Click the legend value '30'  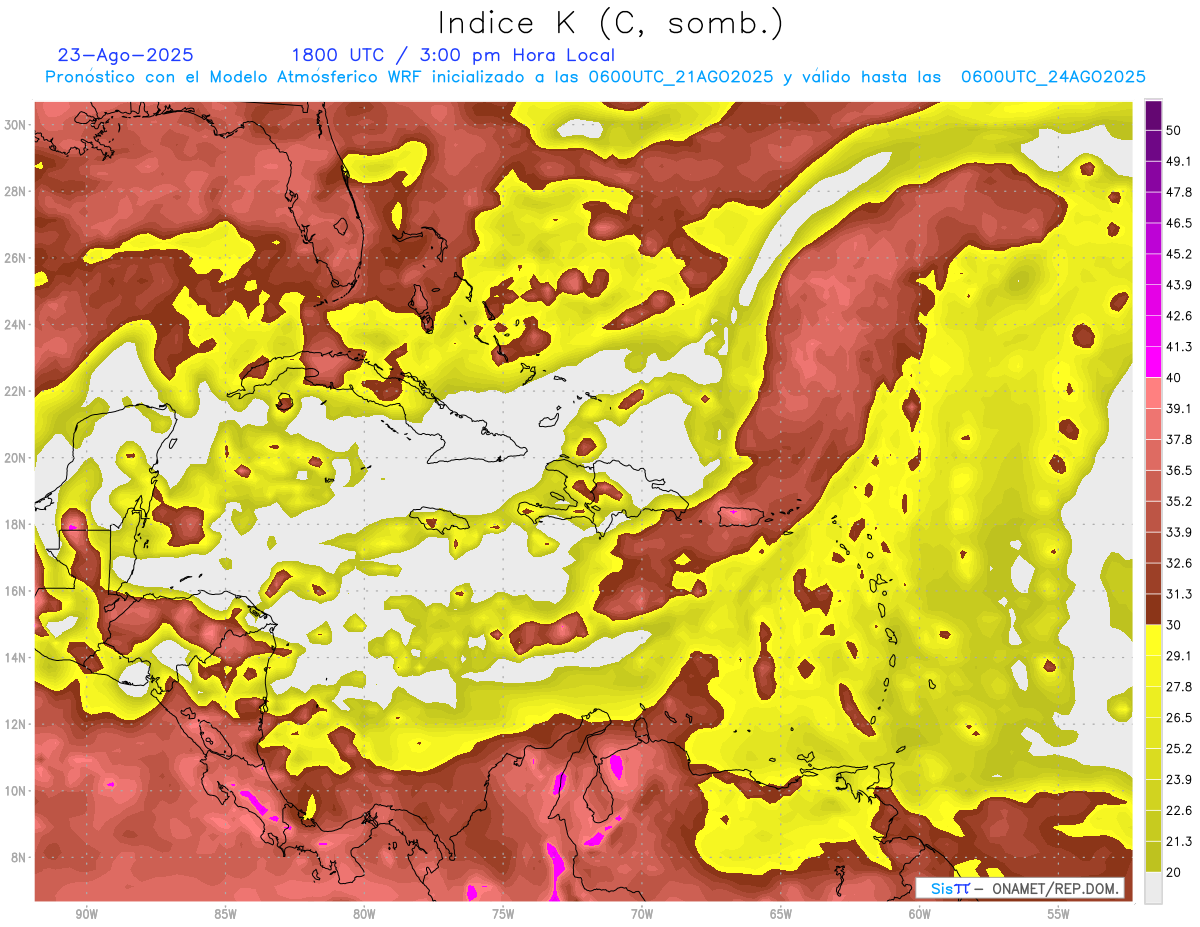click(1175, 625)
